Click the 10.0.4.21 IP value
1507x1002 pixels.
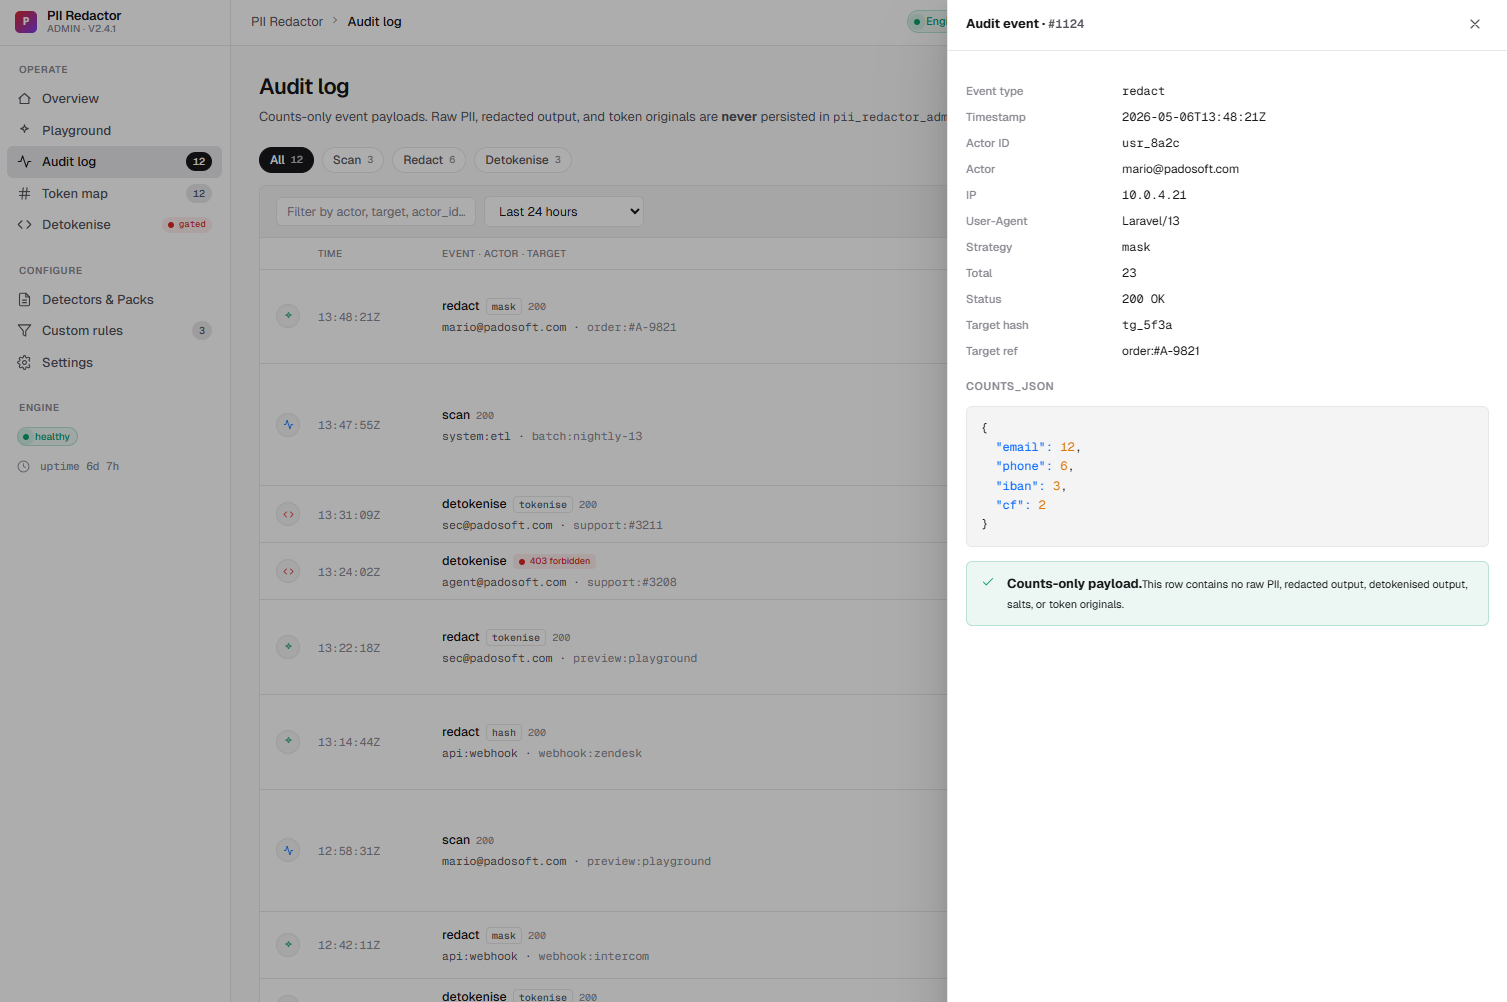click(x=1154, y=195)
